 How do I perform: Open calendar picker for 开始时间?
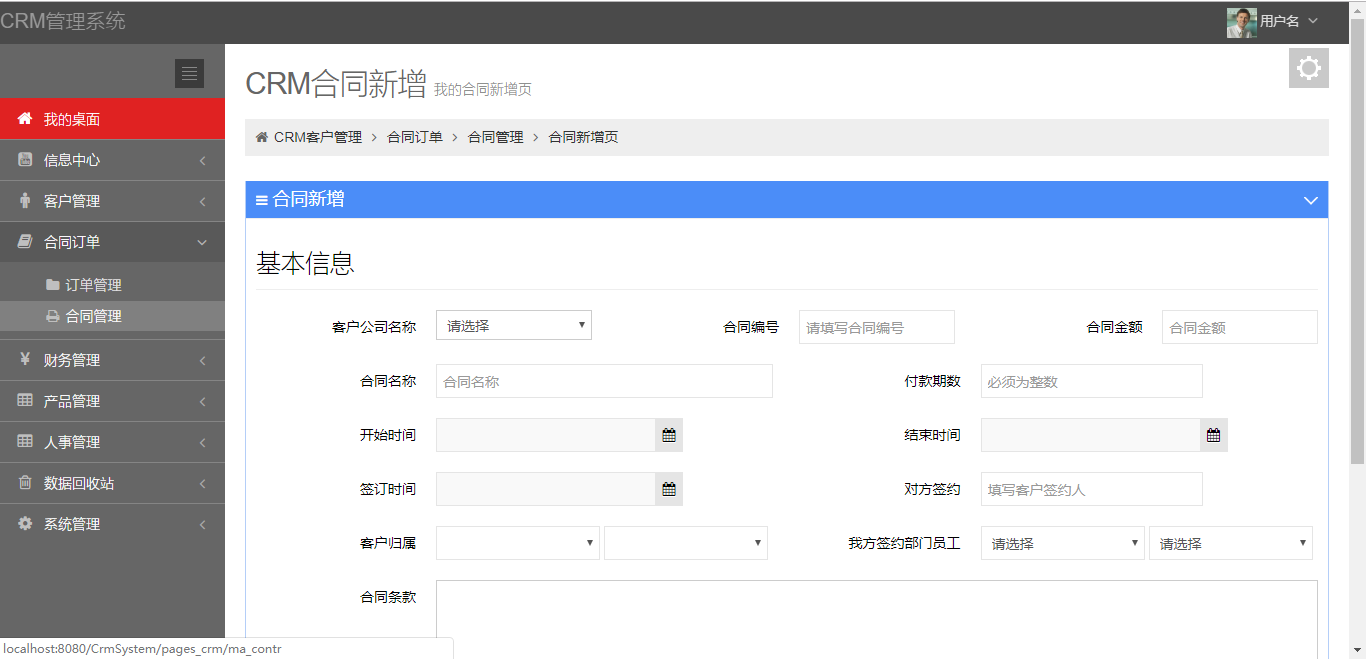669,435
